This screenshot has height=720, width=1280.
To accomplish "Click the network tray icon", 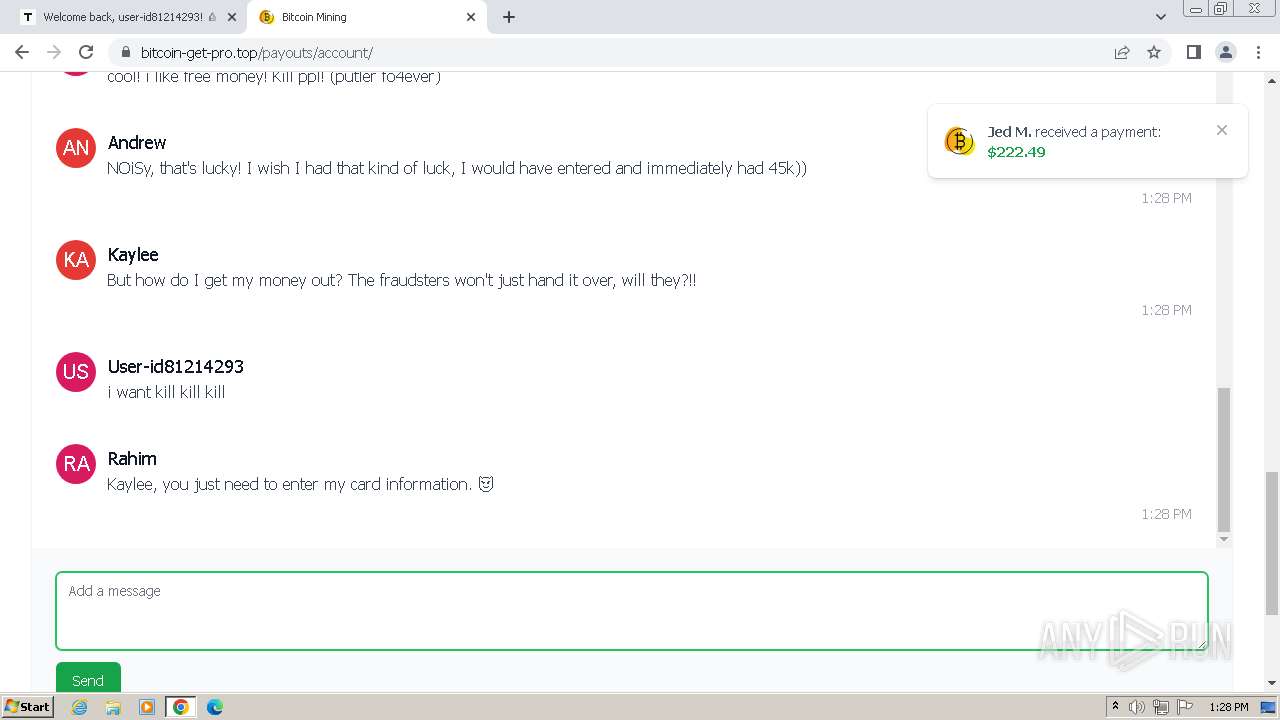I will tap(1161, 707).
